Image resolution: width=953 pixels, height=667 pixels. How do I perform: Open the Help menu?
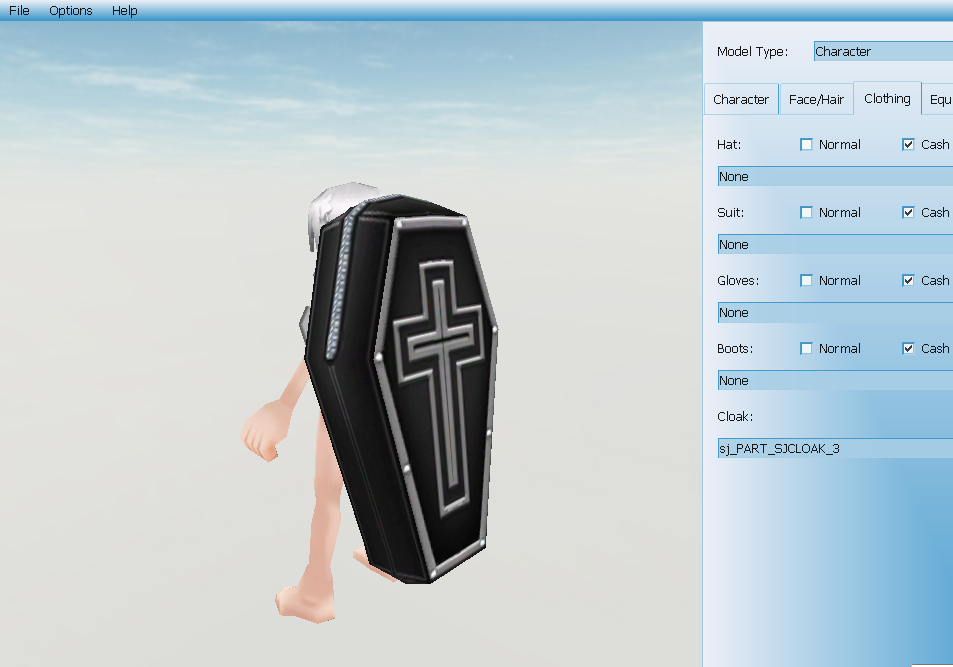click(125, 11)
